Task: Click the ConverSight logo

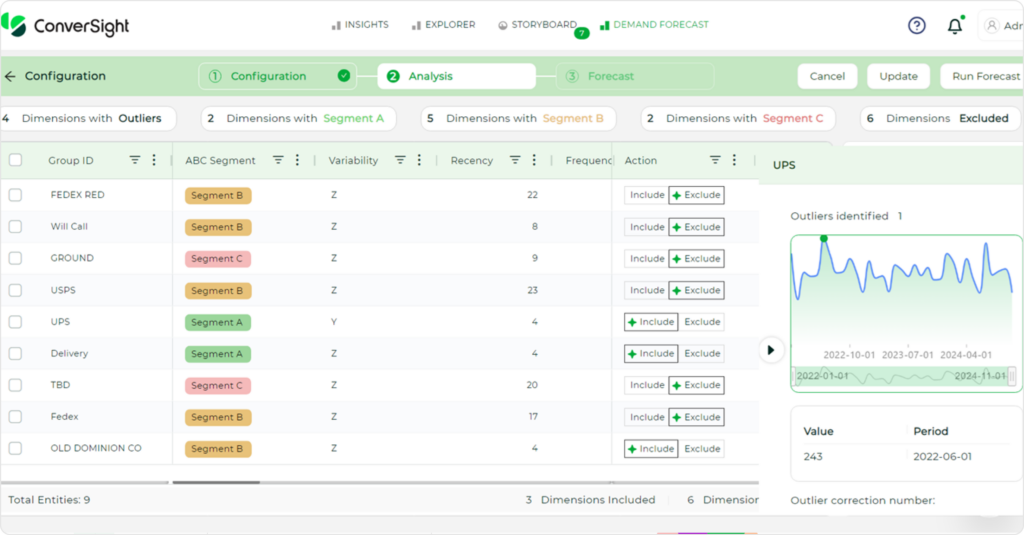Action: pyautogui.click(x=65, y=25)
